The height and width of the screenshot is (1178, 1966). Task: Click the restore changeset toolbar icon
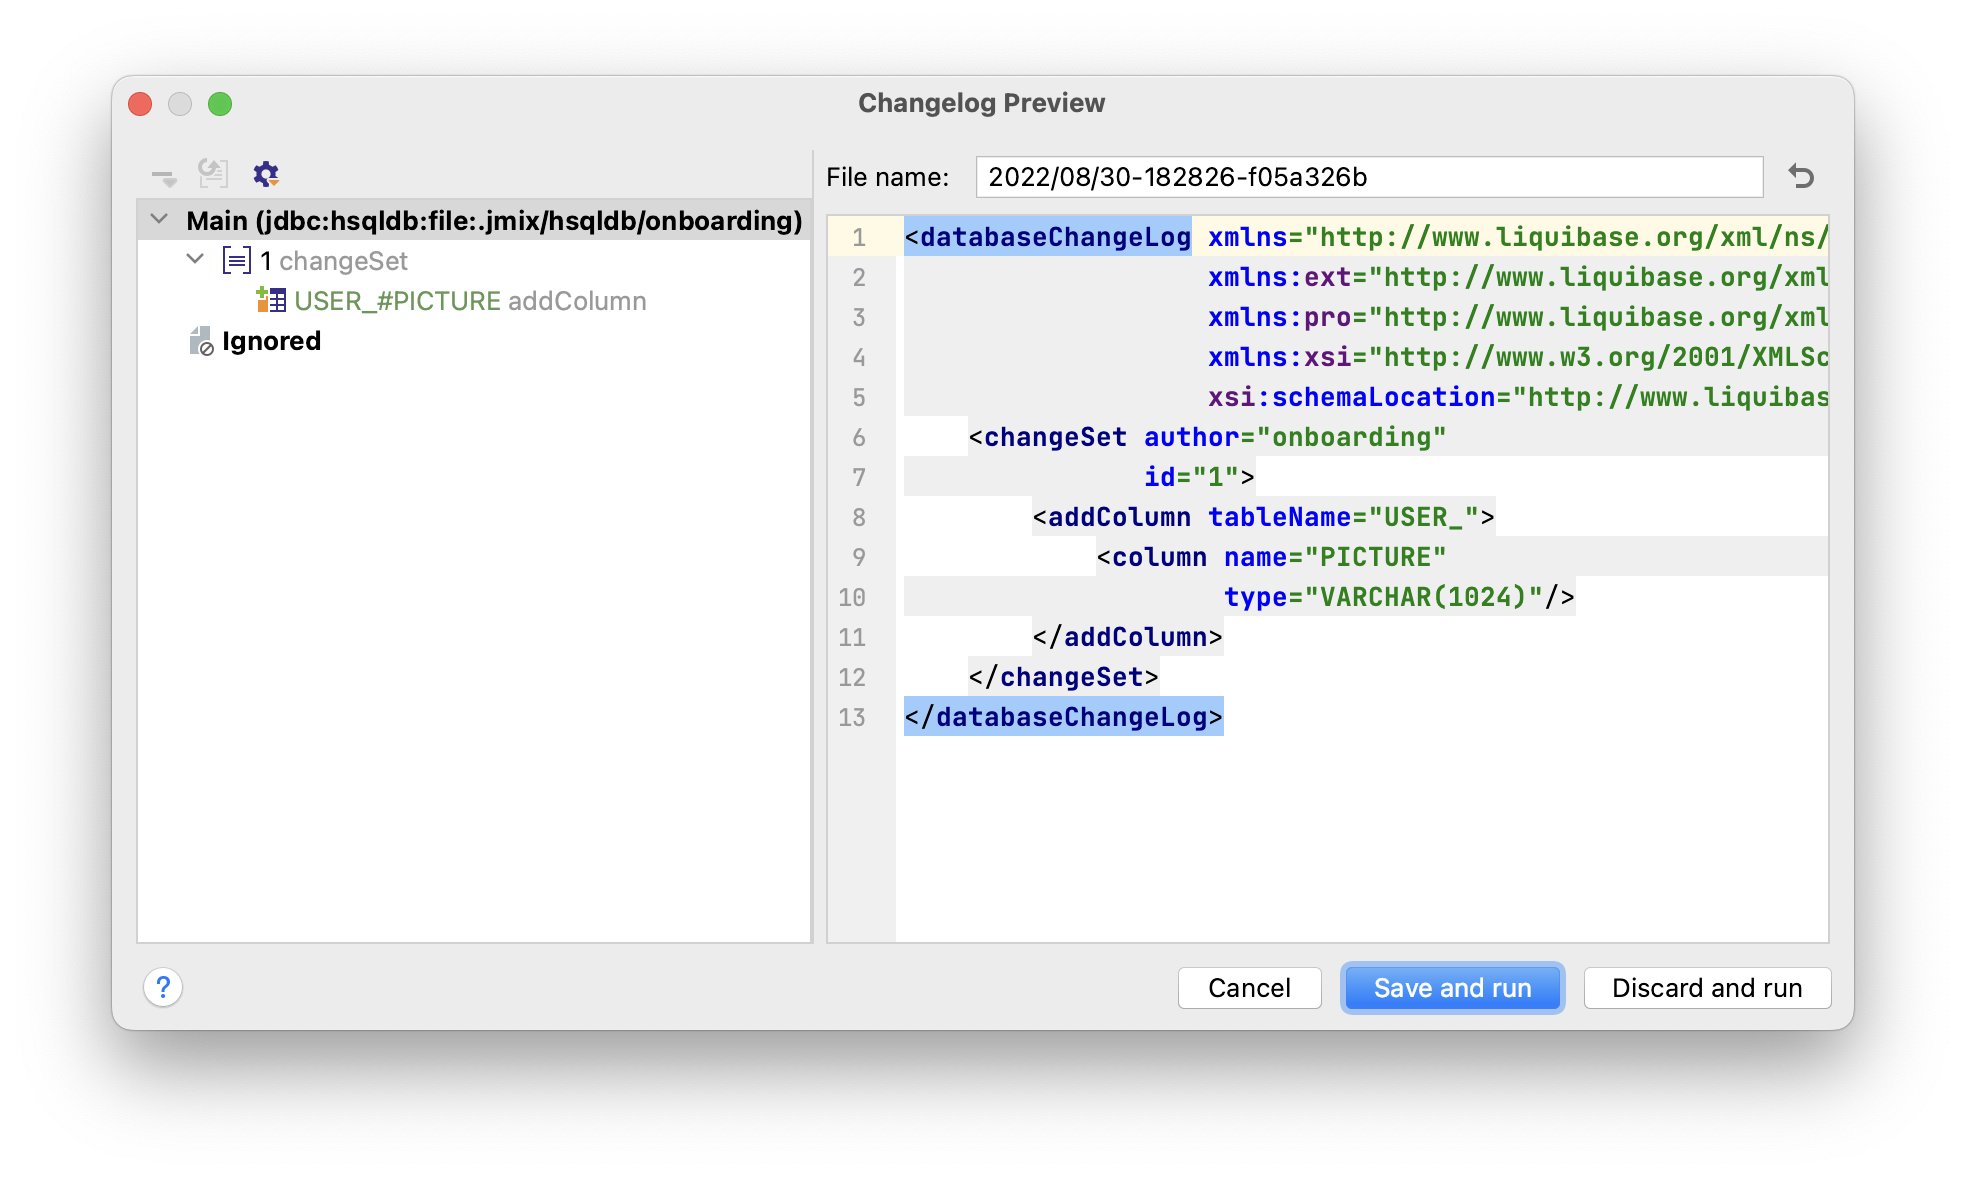click(x=213, y=174)
